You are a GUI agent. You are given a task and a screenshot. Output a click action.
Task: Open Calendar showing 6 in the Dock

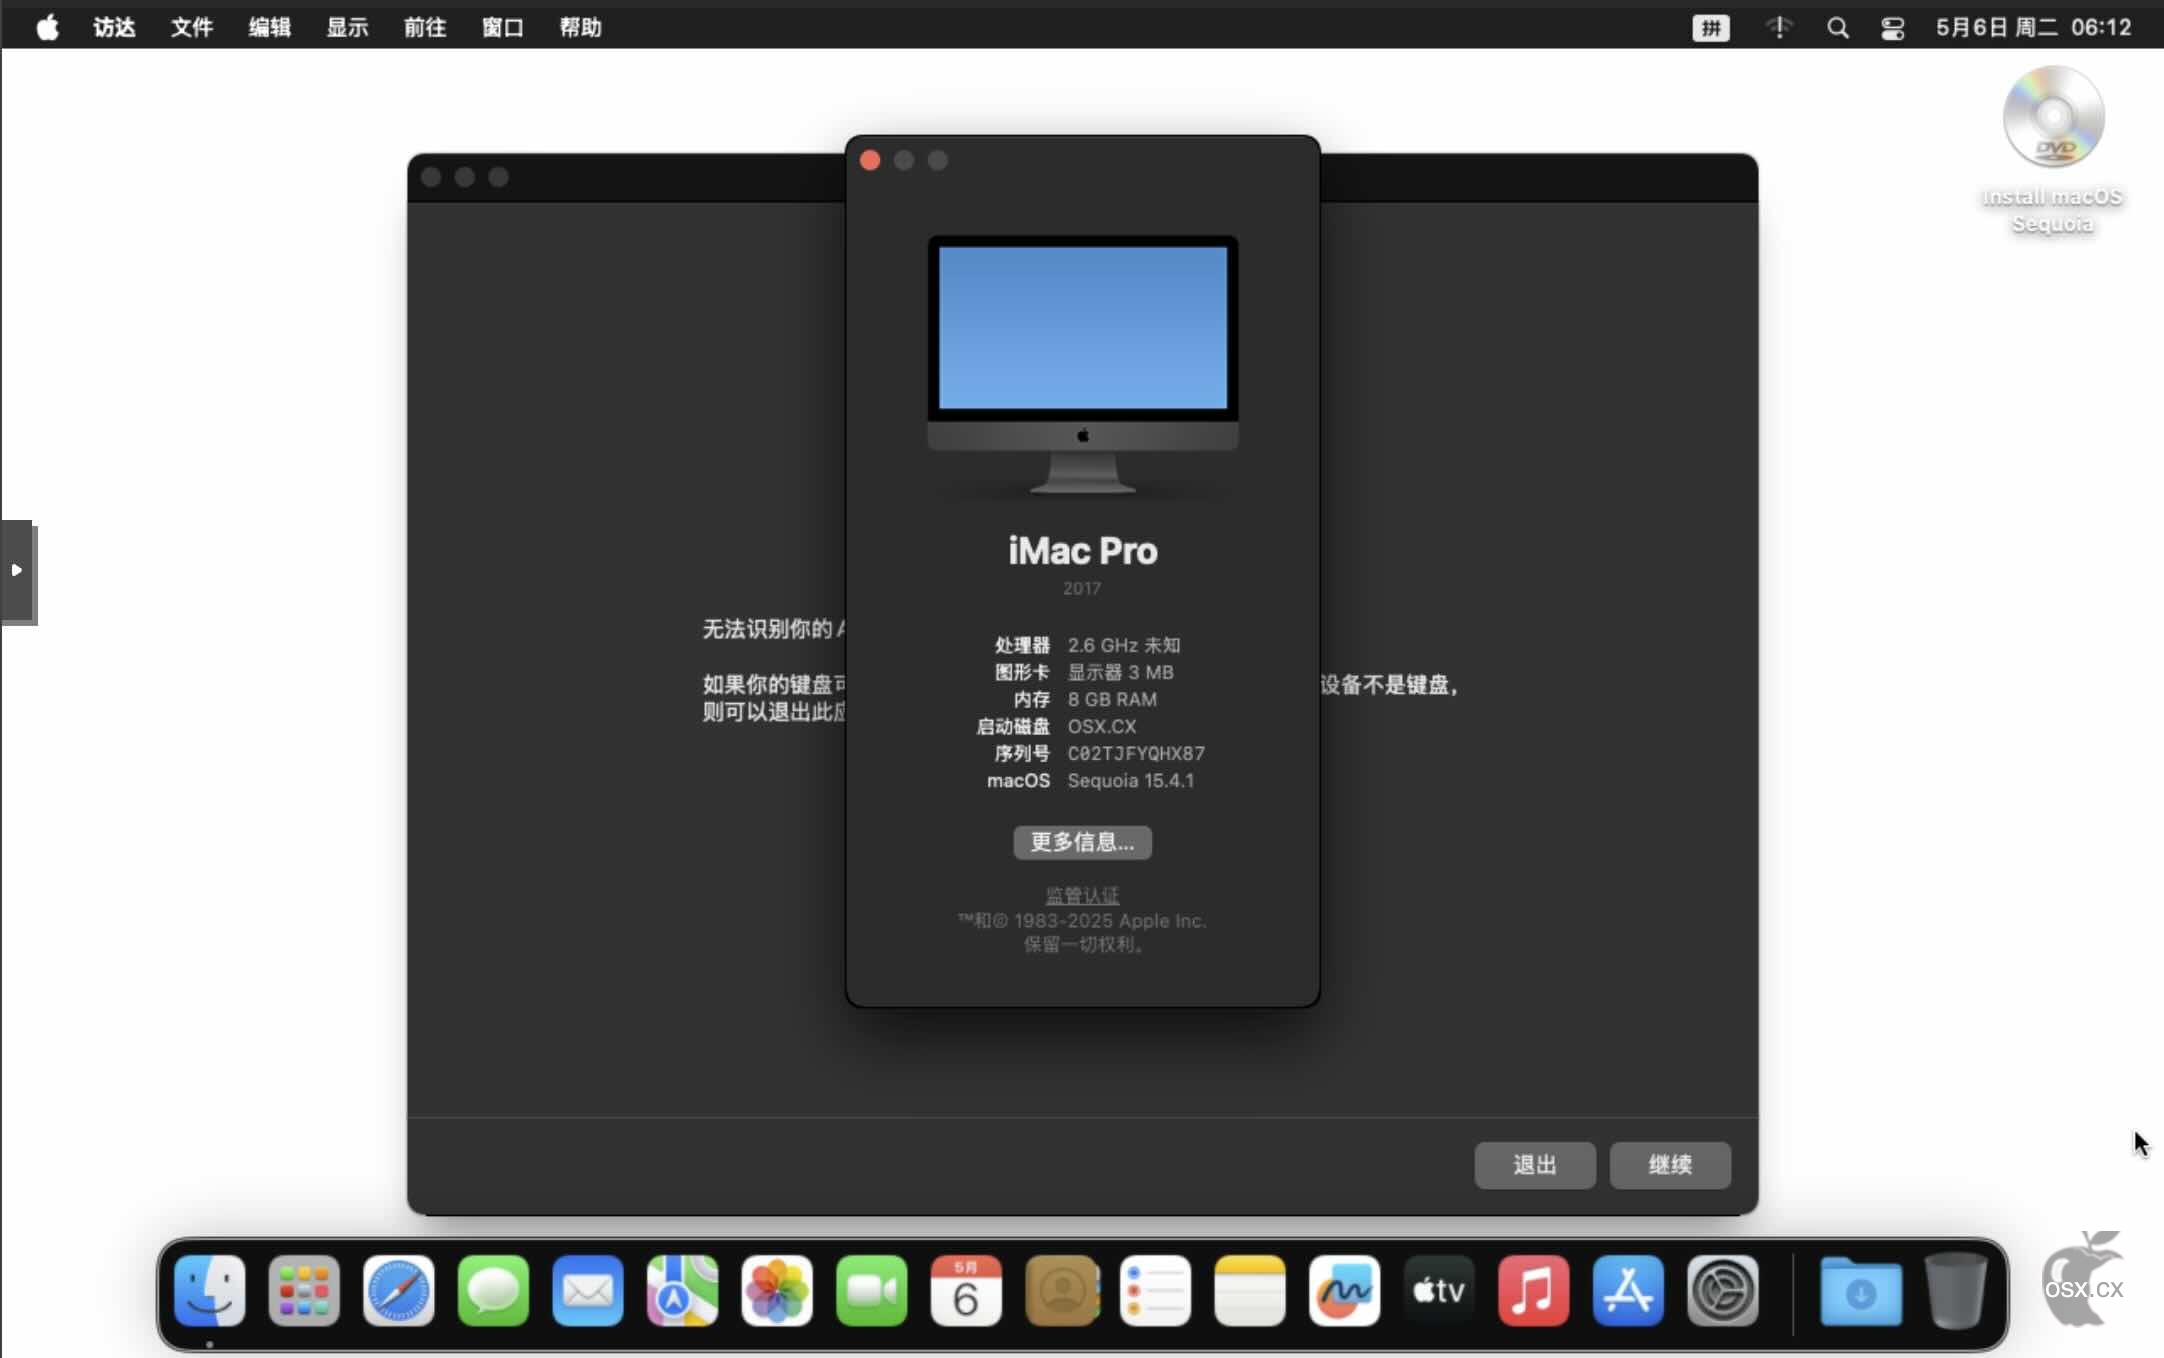point(966,1291)
